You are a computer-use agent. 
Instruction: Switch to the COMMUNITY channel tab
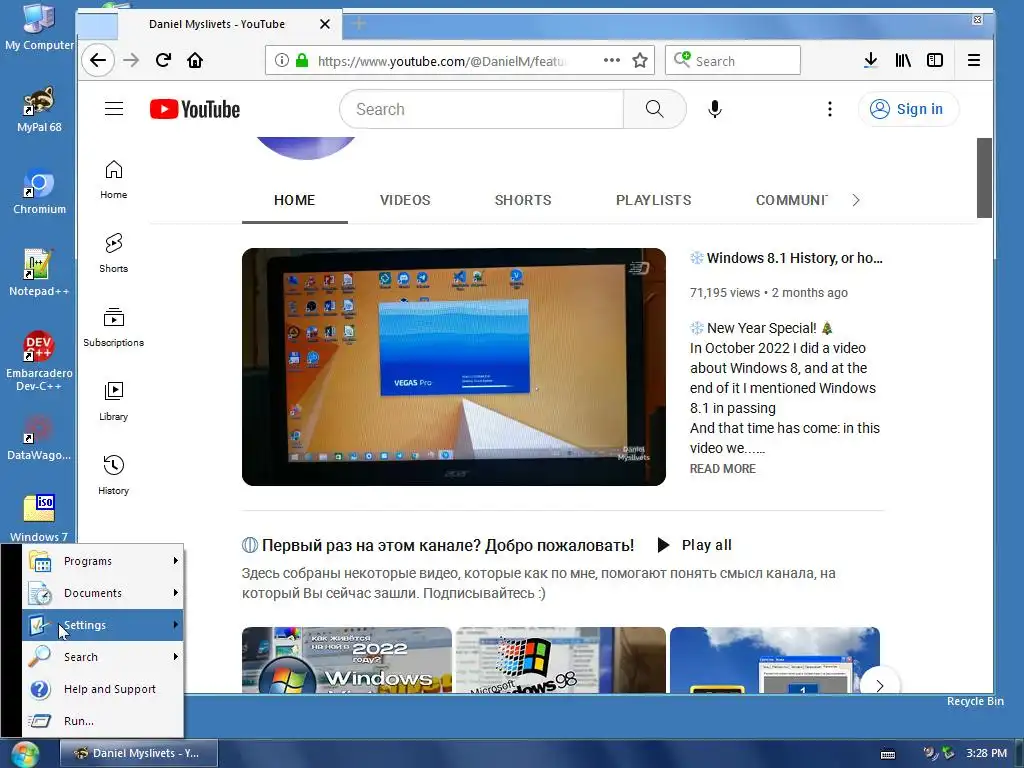792,200
